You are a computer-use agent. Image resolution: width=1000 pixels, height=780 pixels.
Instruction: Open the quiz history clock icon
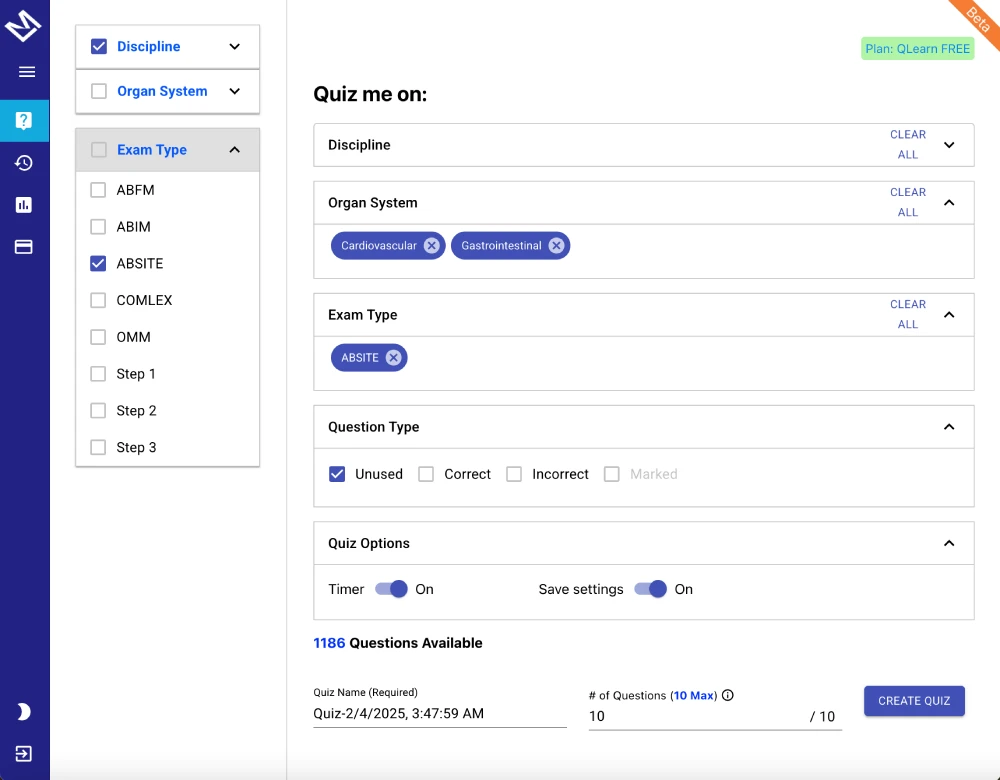click(24, 163)
